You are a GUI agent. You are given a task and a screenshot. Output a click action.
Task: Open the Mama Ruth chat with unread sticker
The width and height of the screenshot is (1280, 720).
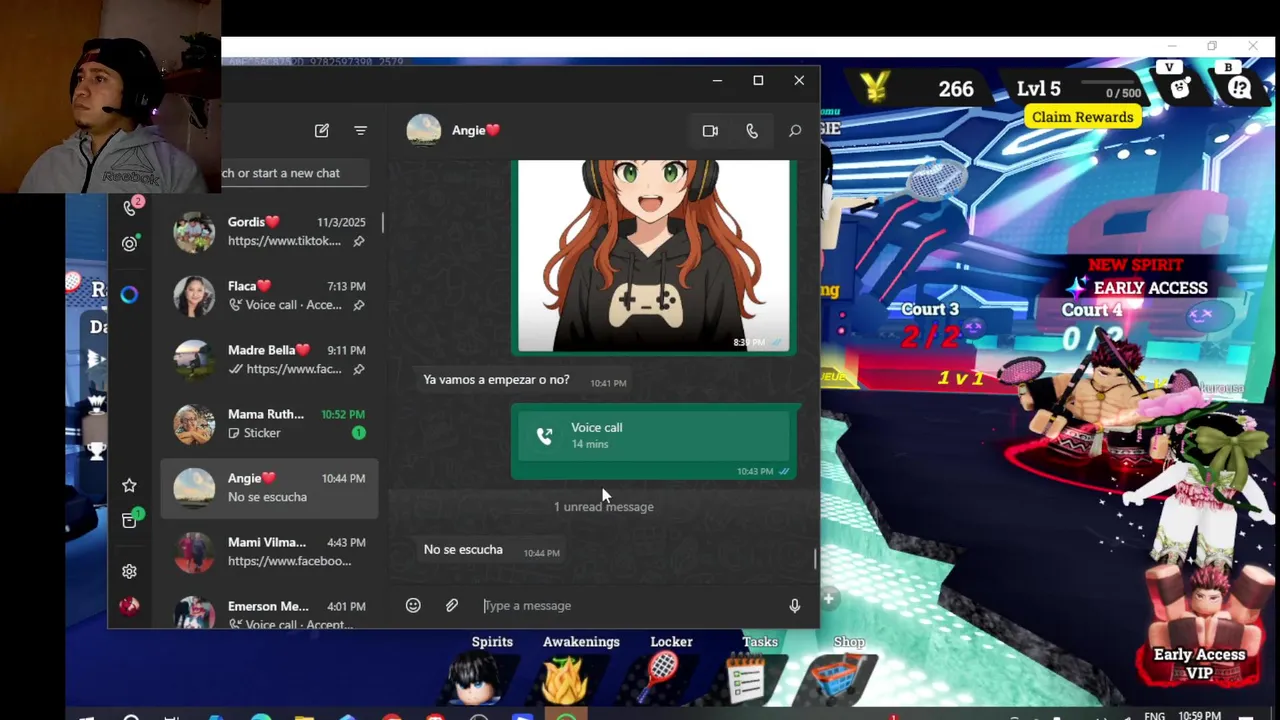269,423
